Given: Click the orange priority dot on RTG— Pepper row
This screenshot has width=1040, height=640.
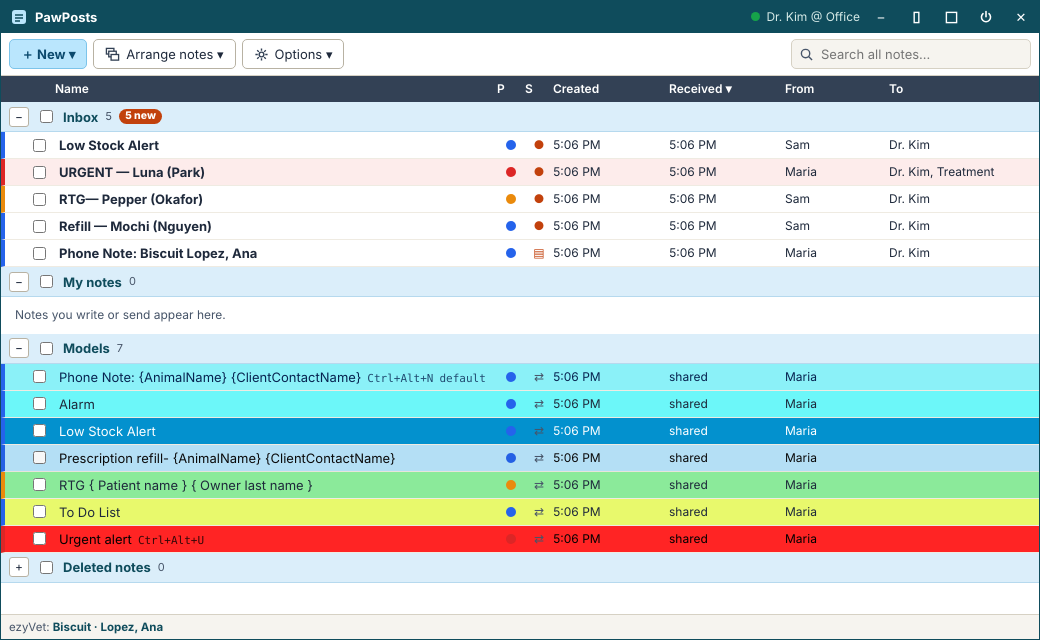Looking at the screenshot, I should point(511,199).
